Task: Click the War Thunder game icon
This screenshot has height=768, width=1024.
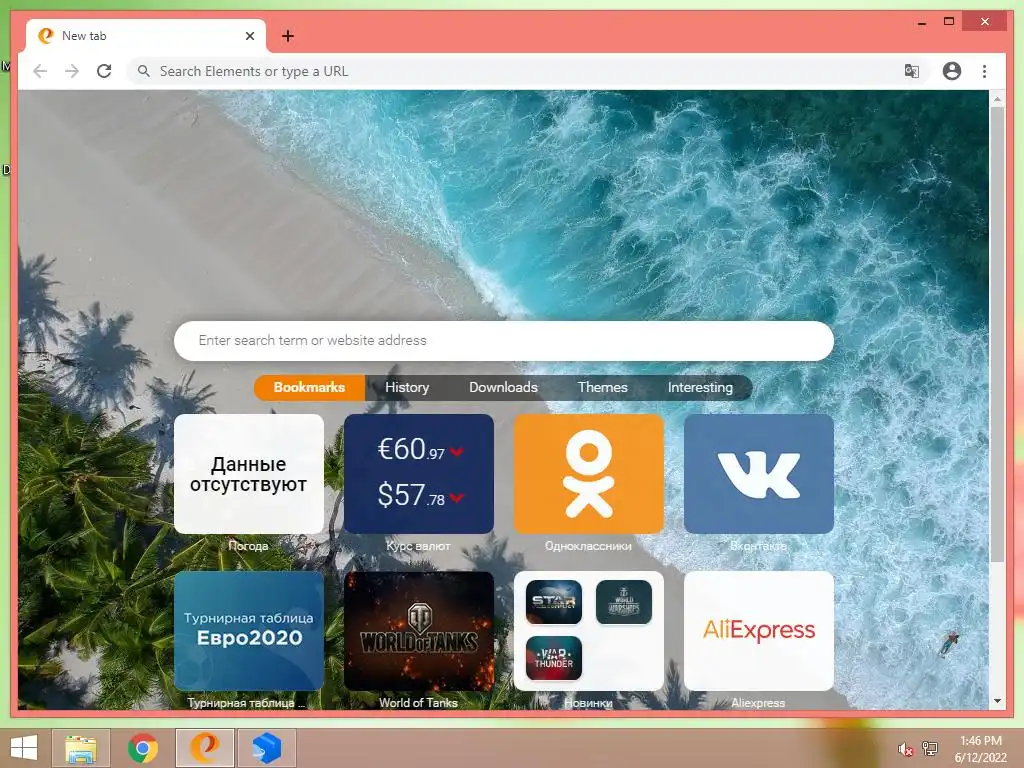Action: point(554,658)
